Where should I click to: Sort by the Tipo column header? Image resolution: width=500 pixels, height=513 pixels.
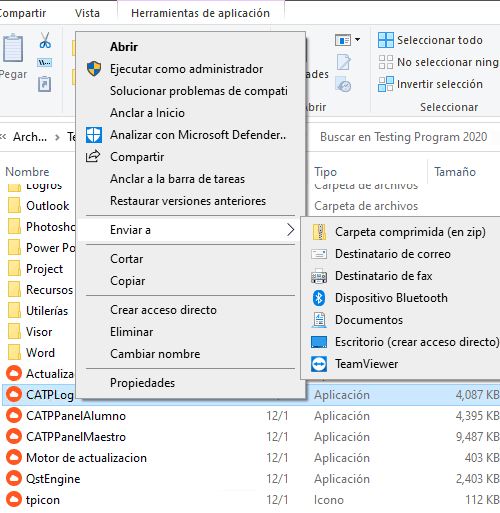pyautogui.click(x=325, y=172)
